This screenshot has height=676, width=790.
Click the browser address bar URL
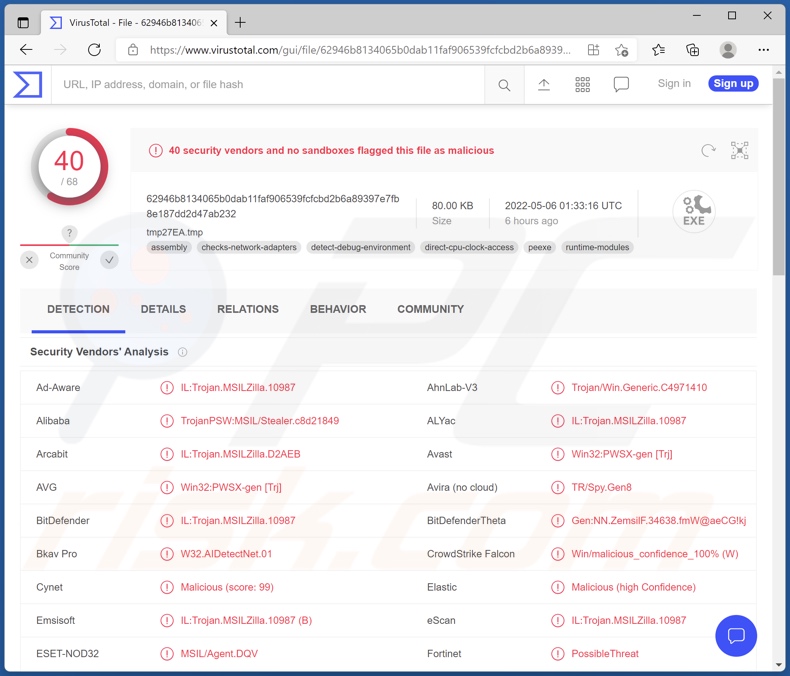pos(360,50)
